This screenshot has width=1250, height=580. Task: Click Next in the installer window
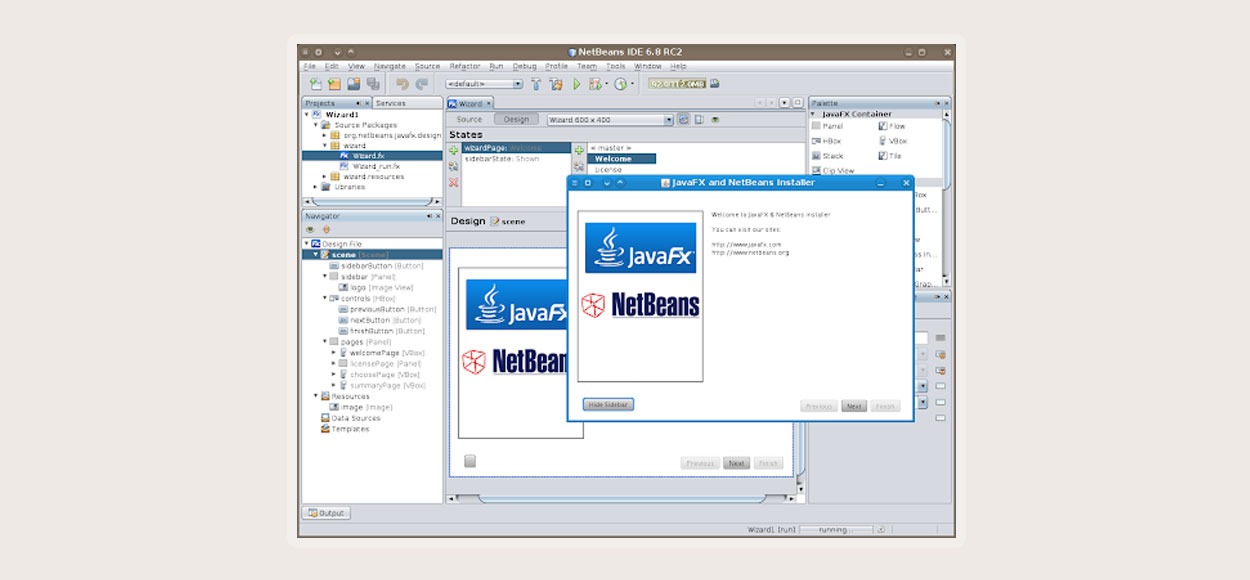pyautogui.click(x=853, y=406)
